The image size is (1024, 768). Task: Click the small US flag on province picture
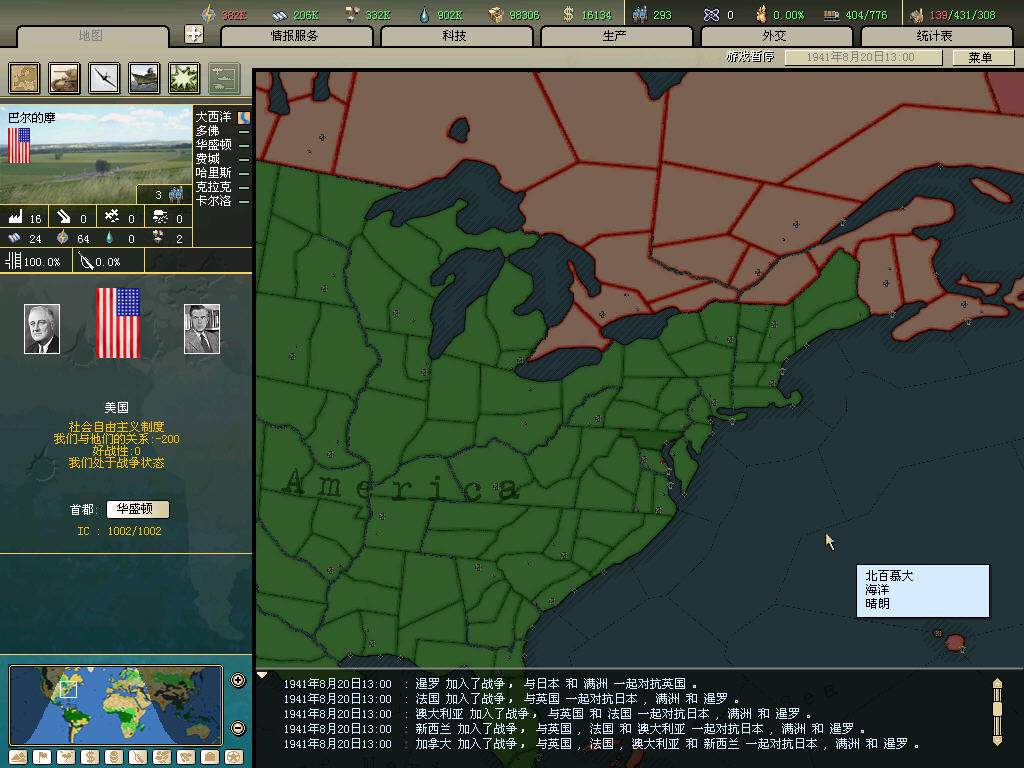pyautogui.click(x=19, y=145)
